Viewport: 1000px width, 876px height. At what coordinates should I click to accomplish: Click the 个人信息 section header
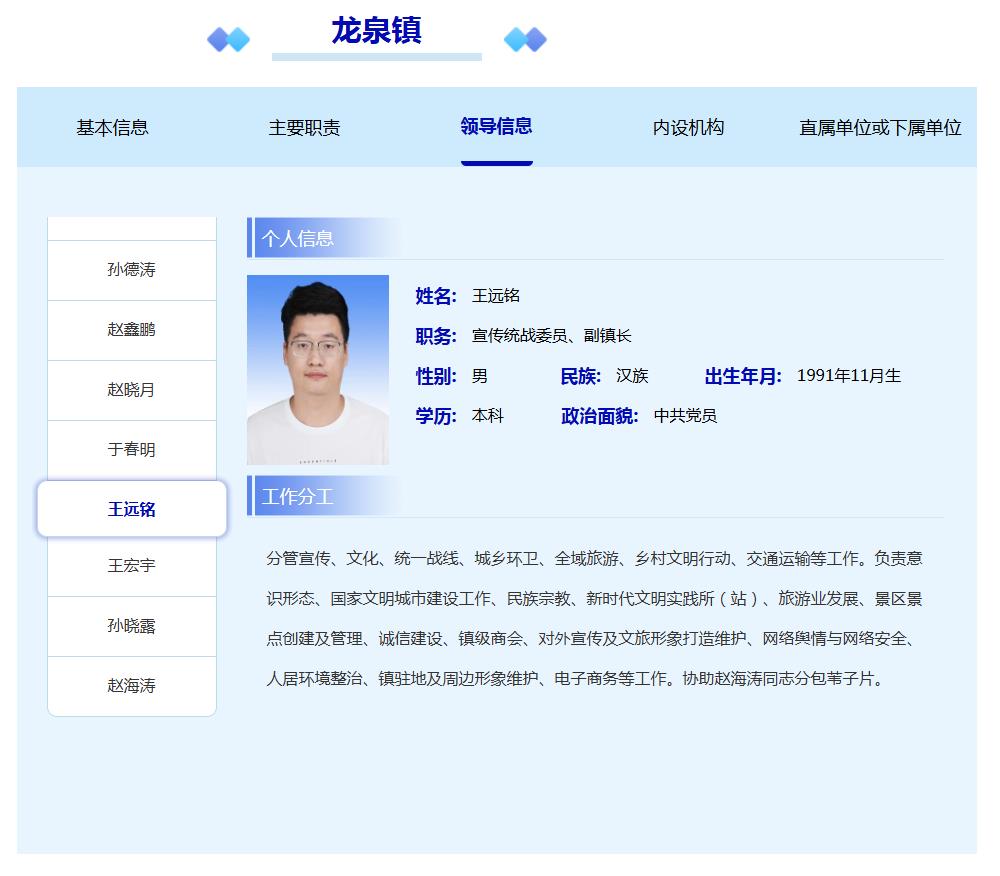[297, 238]
